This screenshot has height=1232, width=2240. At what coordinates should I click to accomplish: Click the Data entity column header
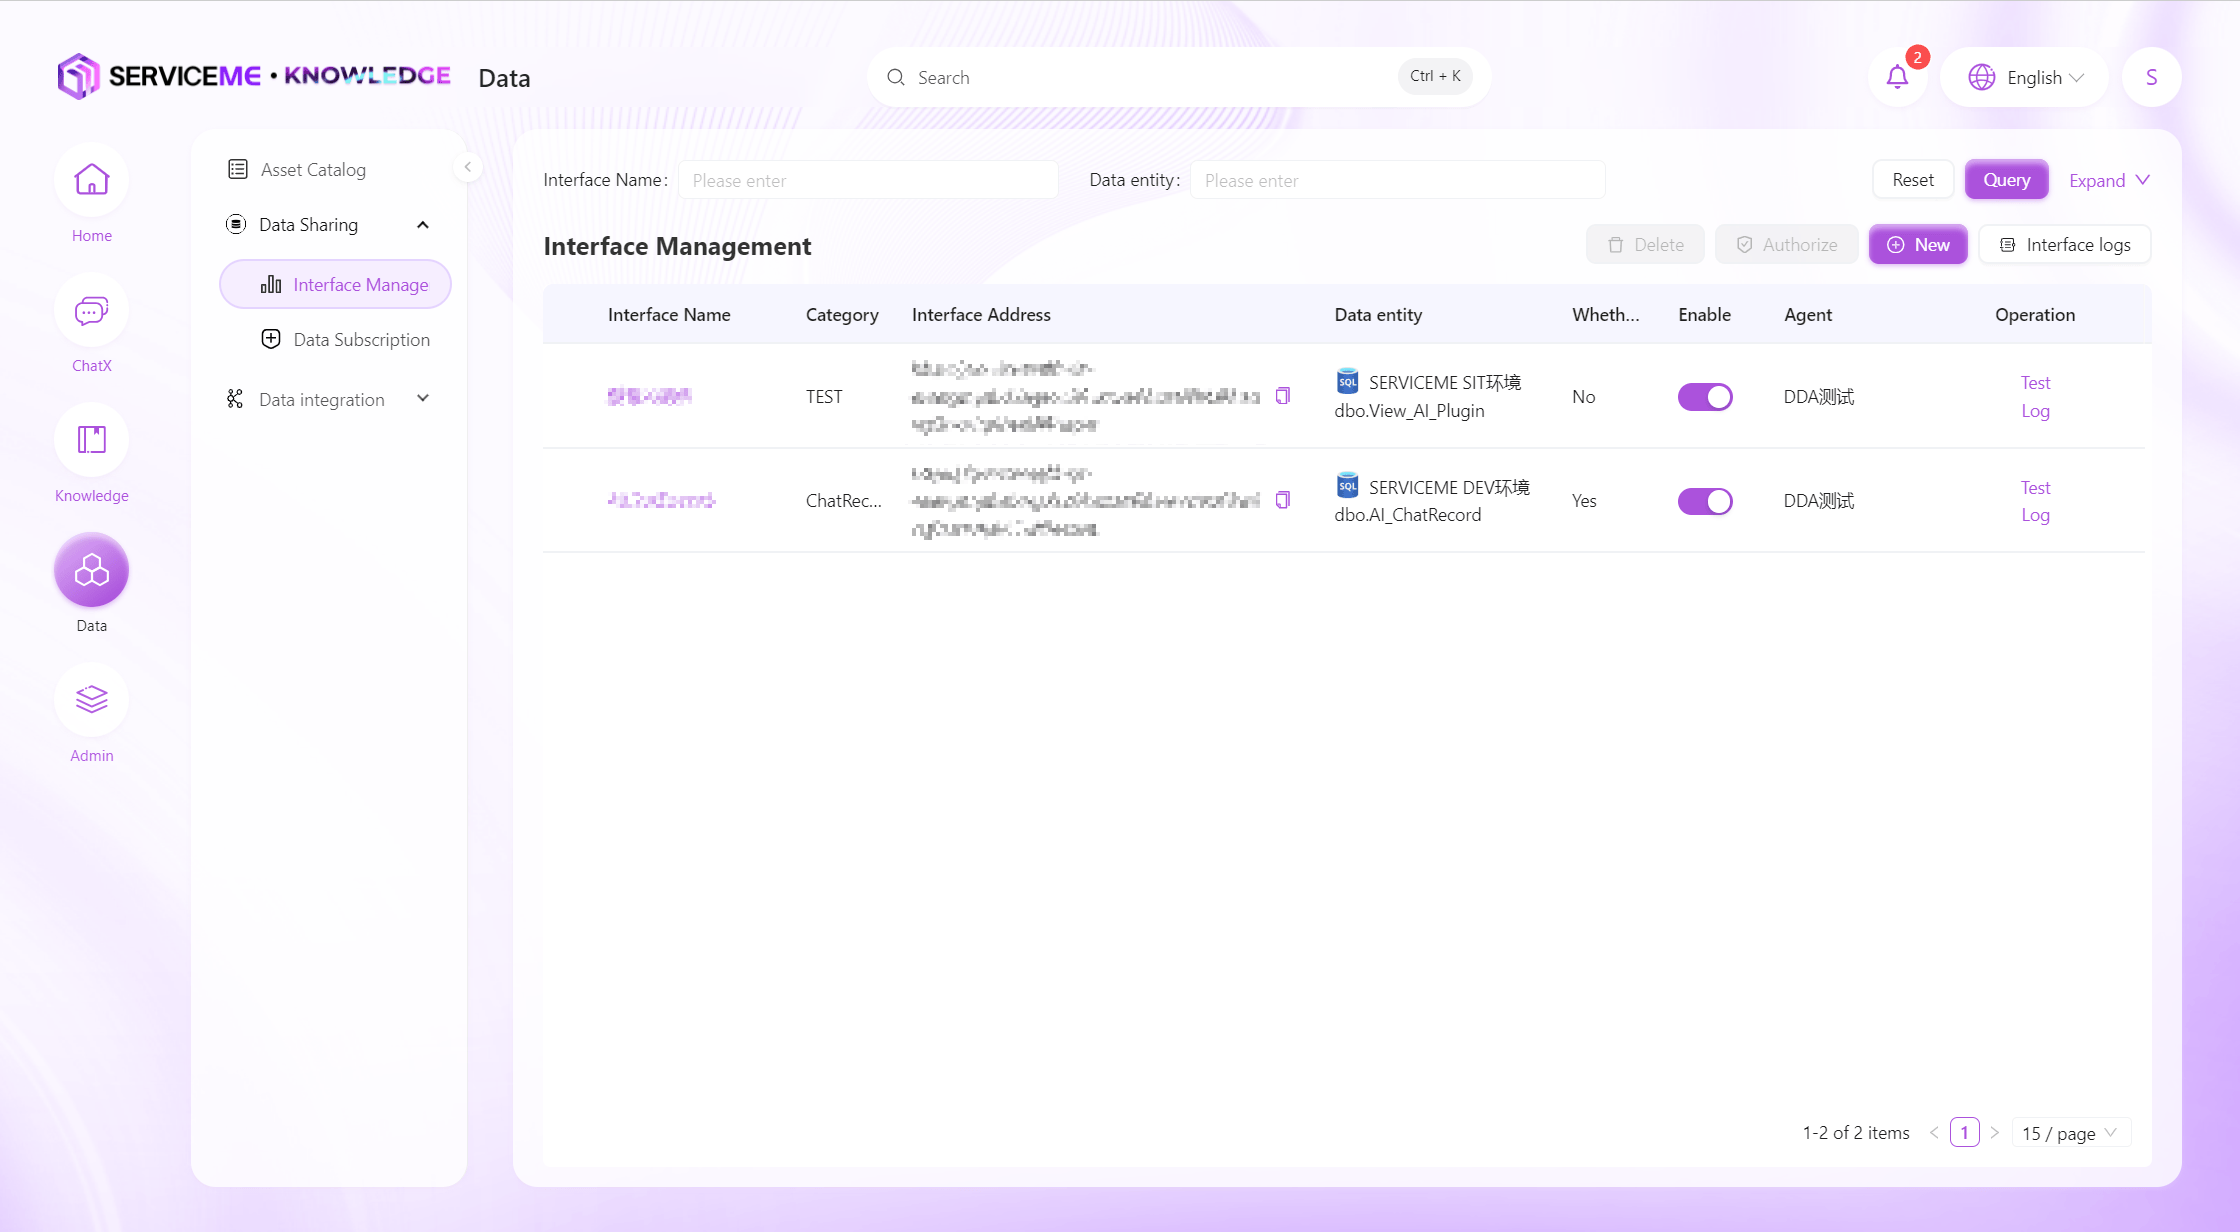tap(1378, 315)
